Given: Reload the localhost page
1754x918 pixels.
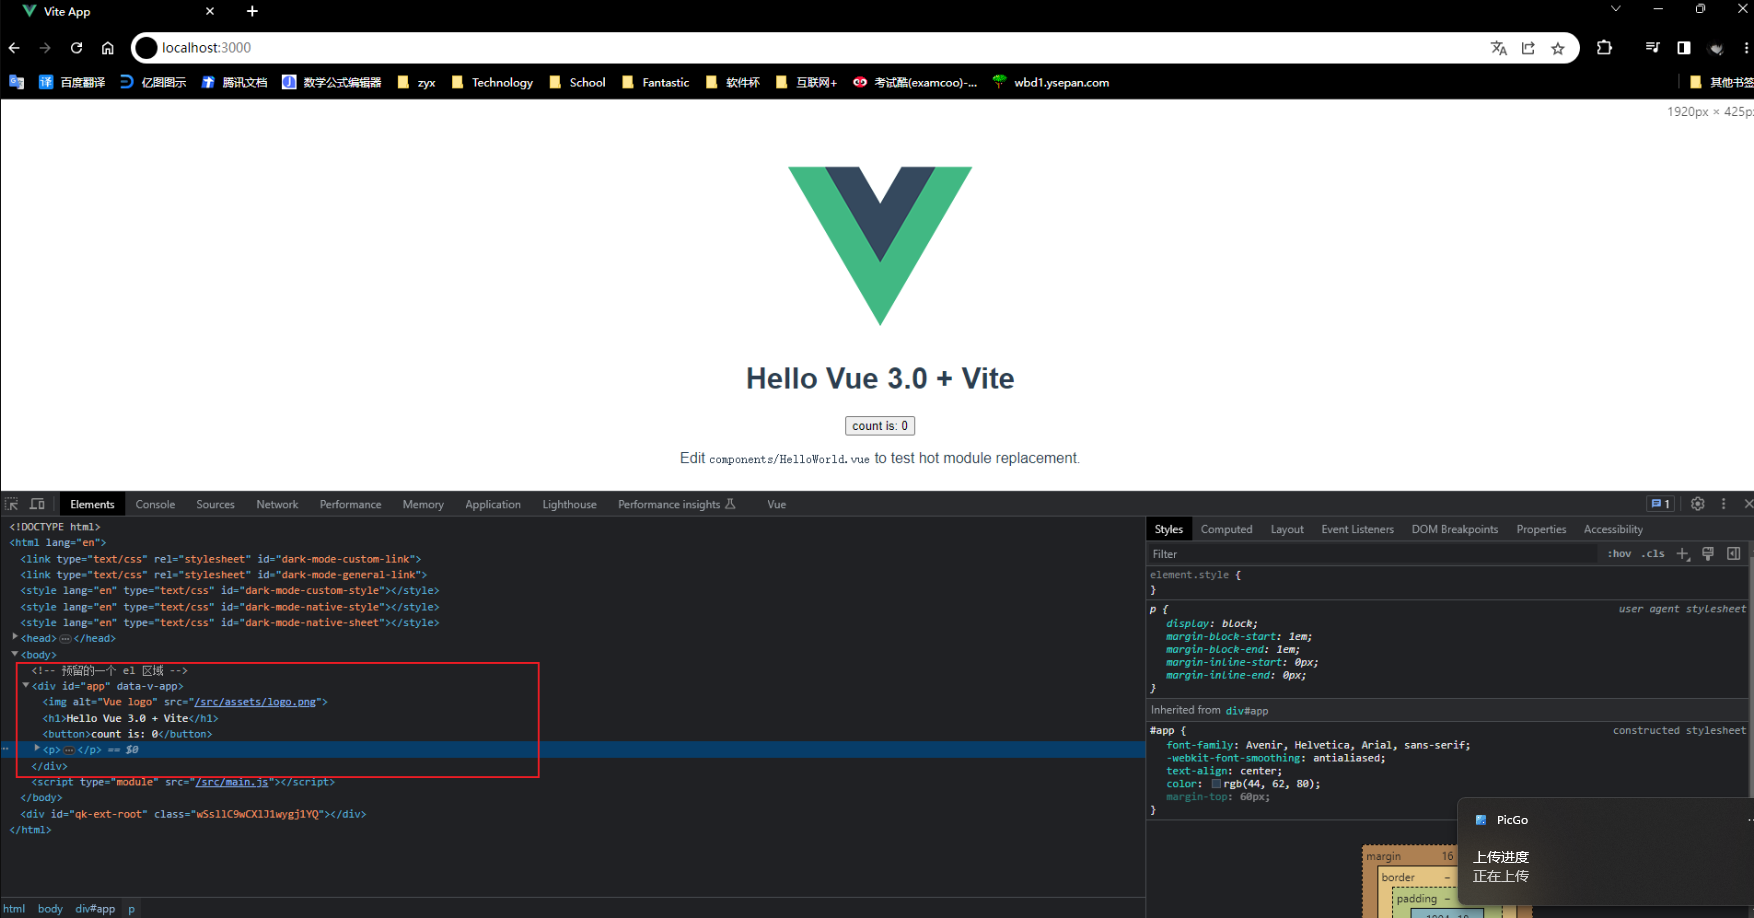Looking at the screenshot, I should (76, 48).
